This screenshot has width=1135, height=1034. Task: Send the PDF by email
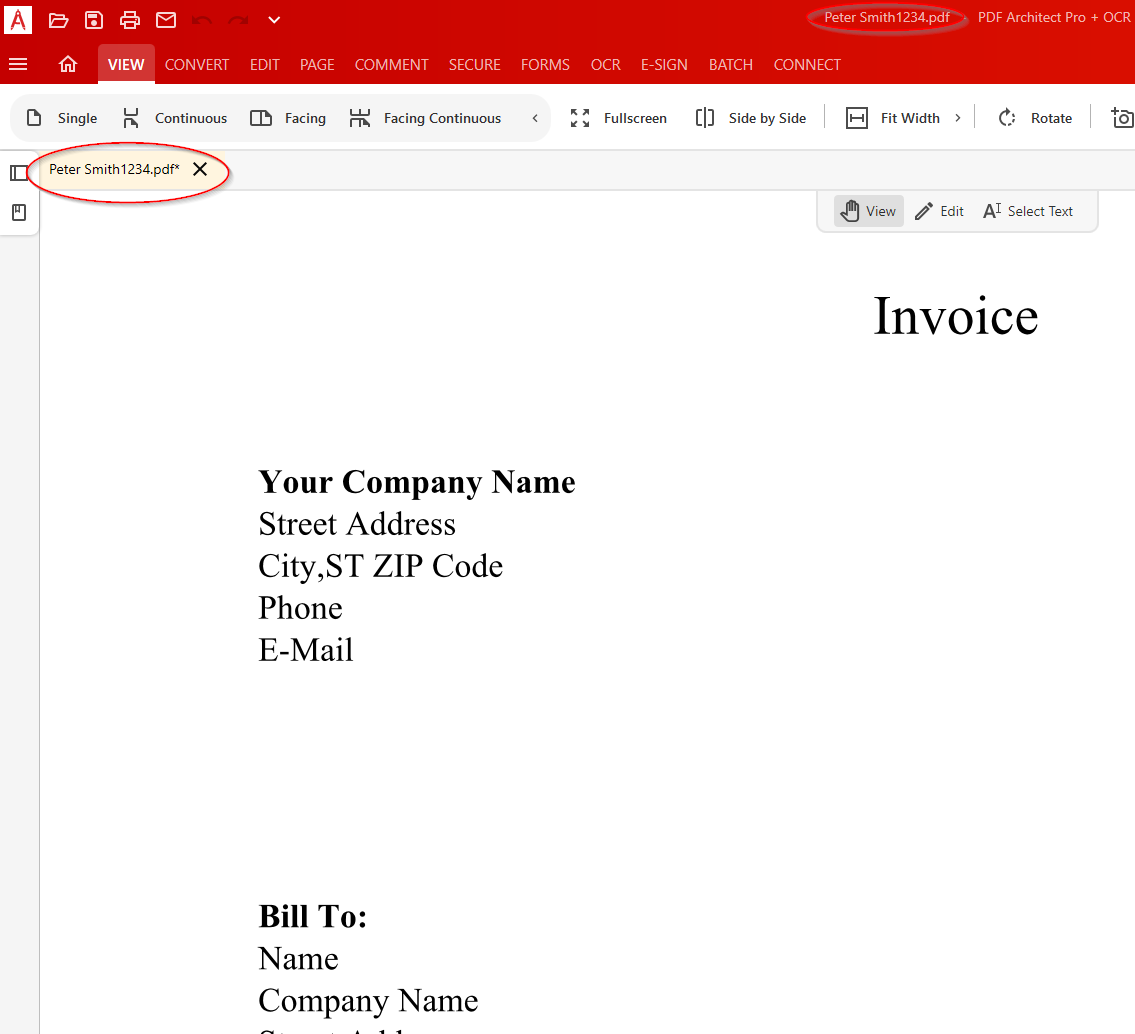click(x=165, y=19)
